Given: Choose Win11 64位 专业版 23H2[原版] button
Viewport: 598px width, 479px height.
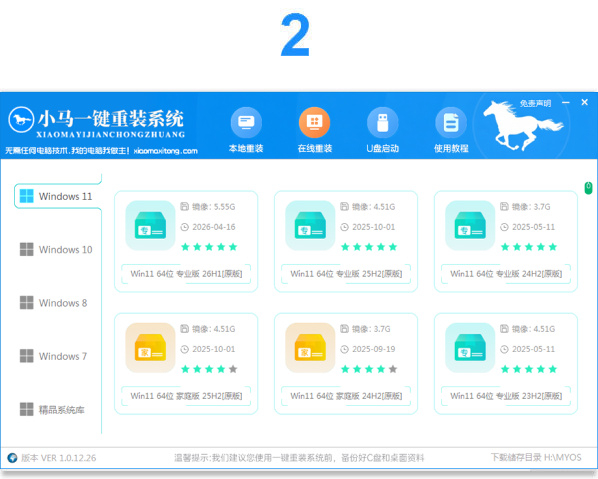Looking at the screenshot, I should [506, 396].
